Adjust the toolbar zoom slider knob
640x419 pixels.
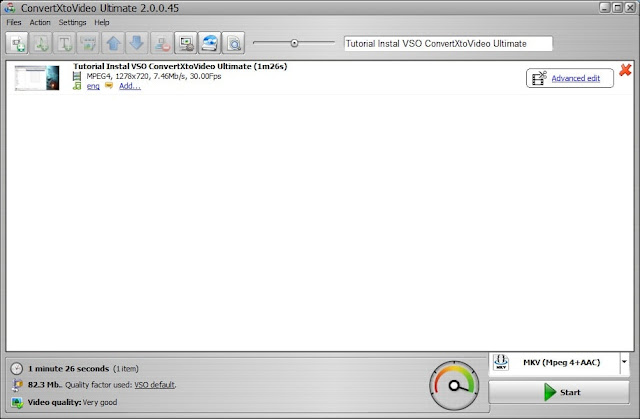coord(294,43)
